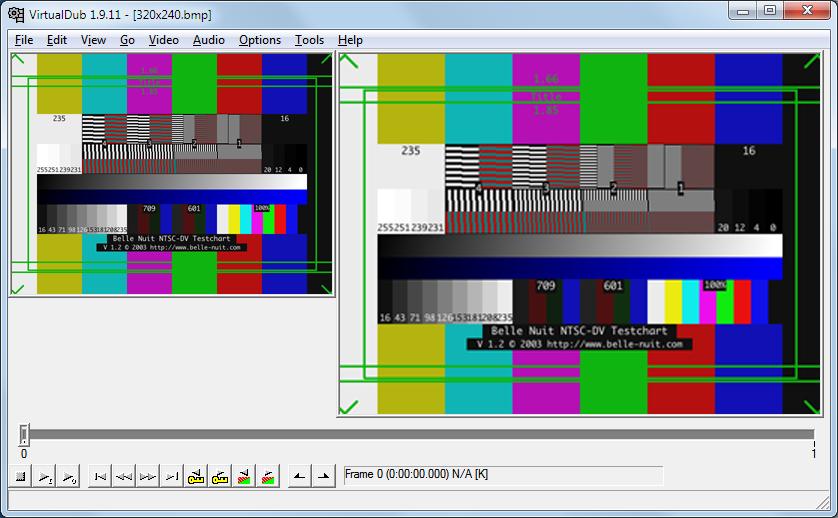Viewport: 838px width, 518px height.
Task: Minimize the VirtualDub window
Action: pos(742,11)
